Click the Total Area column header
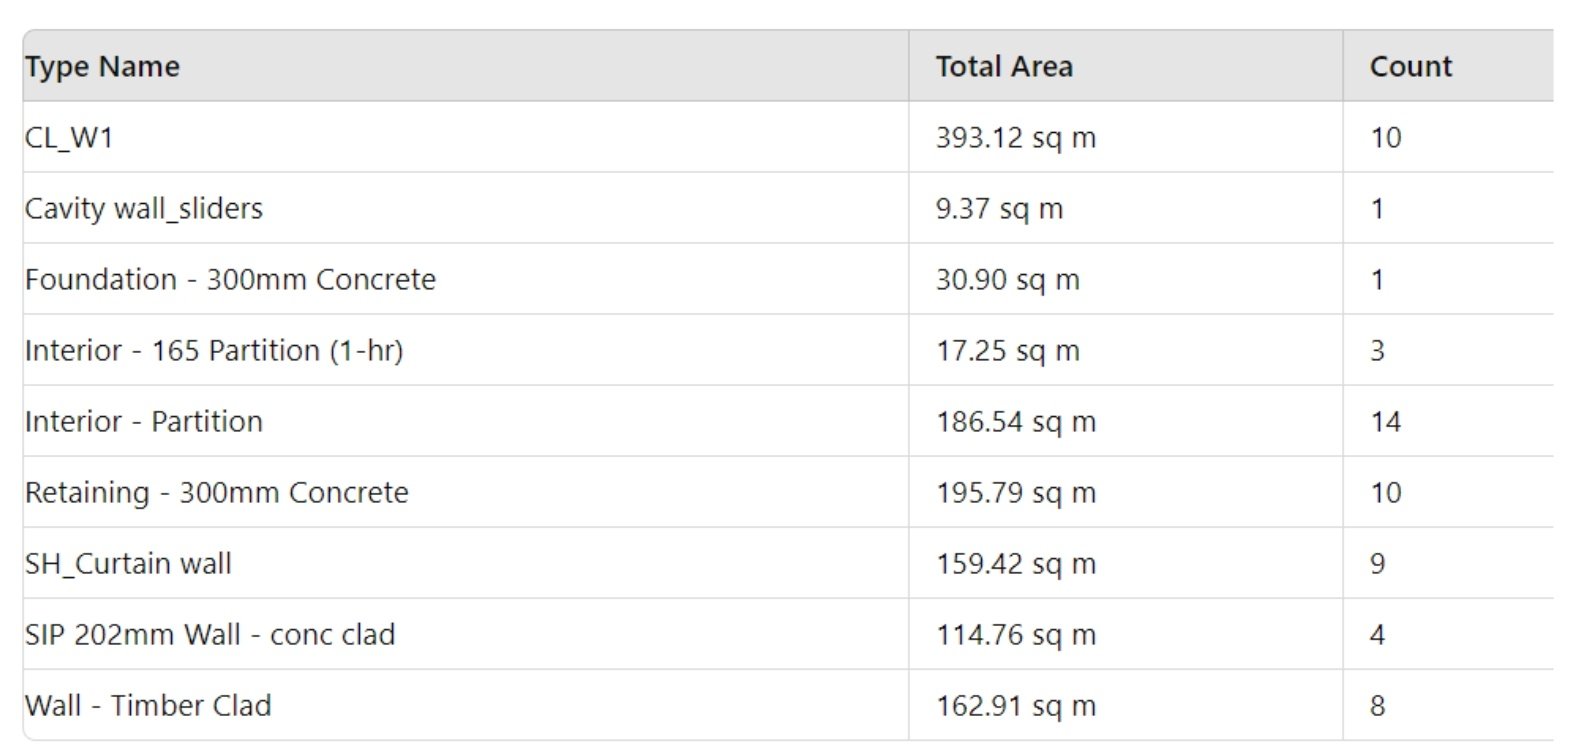 [1004, 66]
